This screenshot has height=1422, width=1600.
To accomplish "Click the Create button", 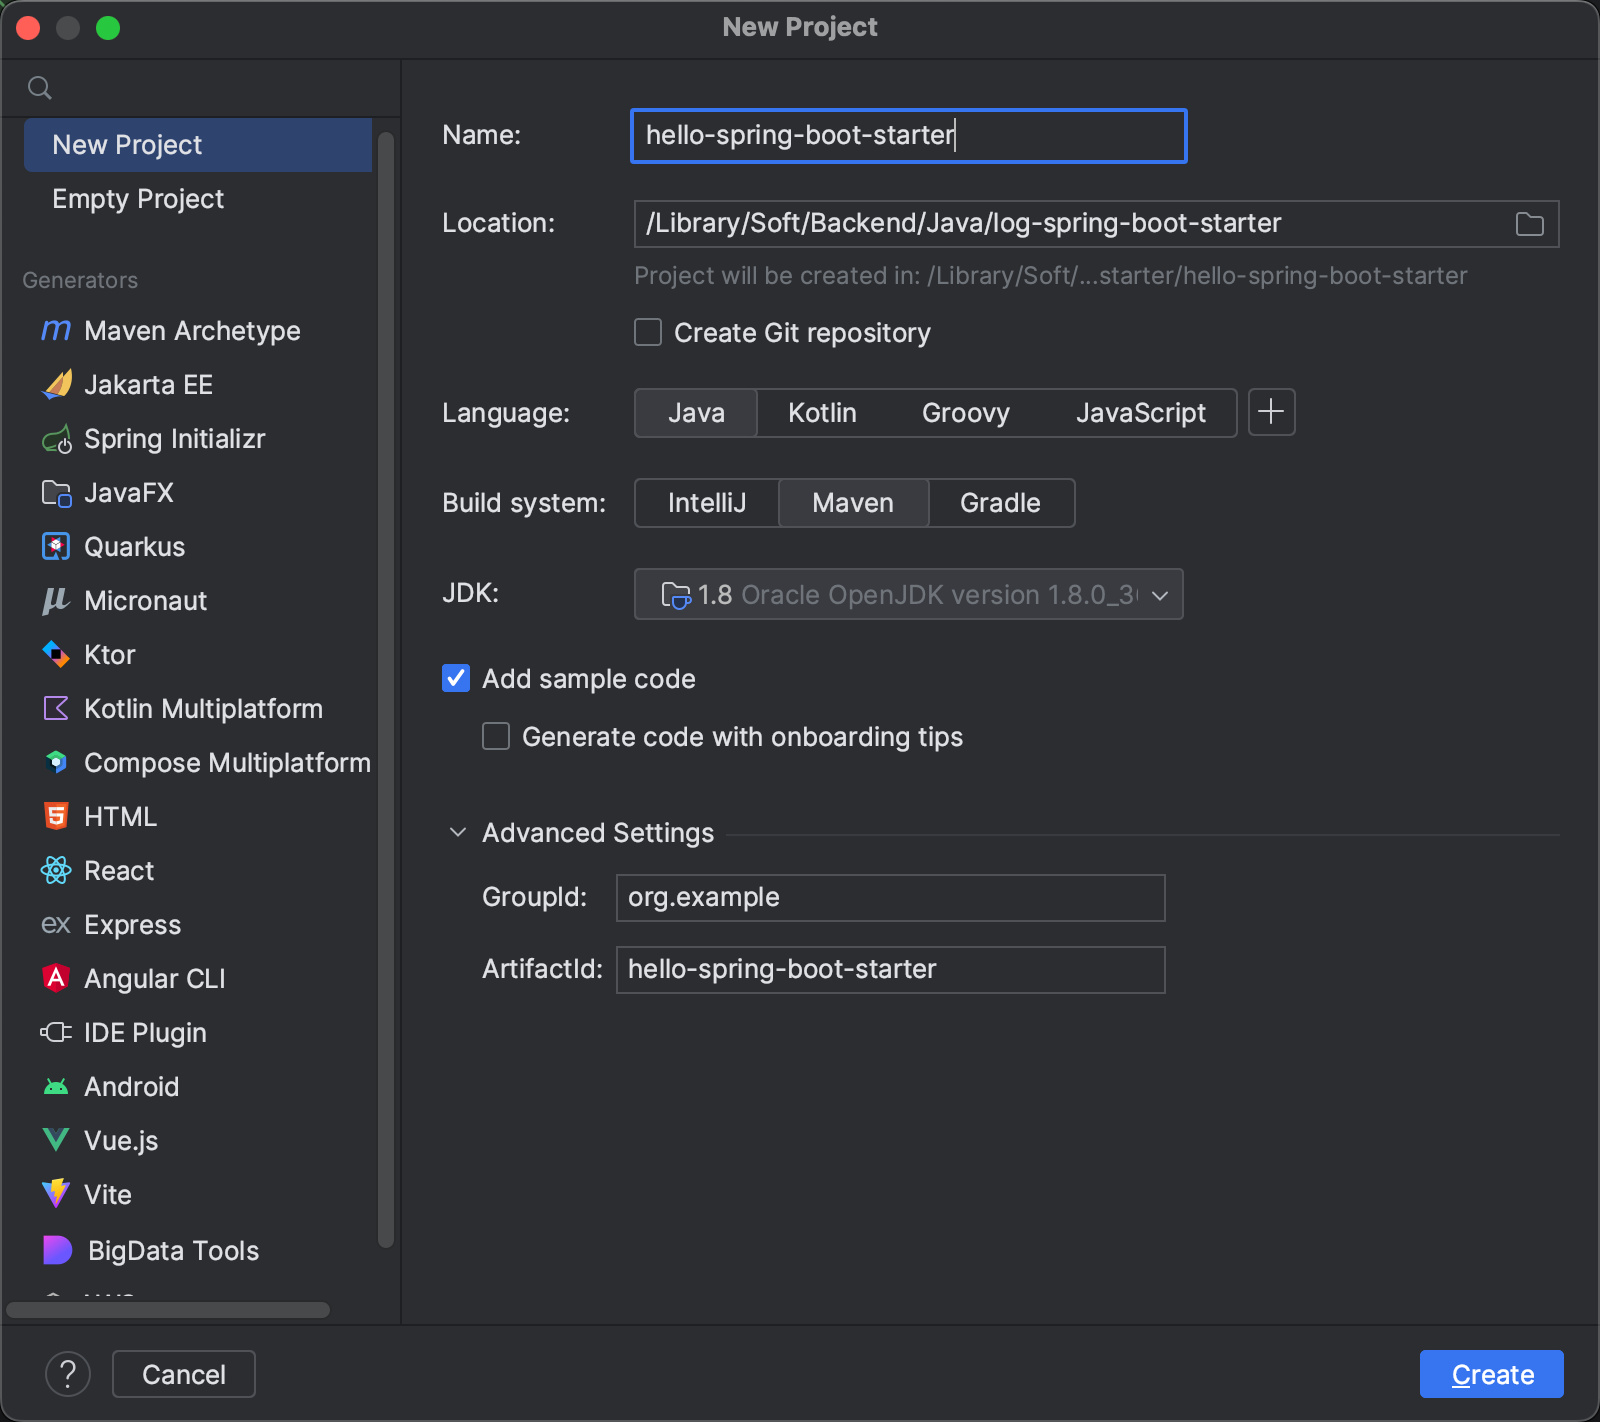I will coord(1491,1374).
